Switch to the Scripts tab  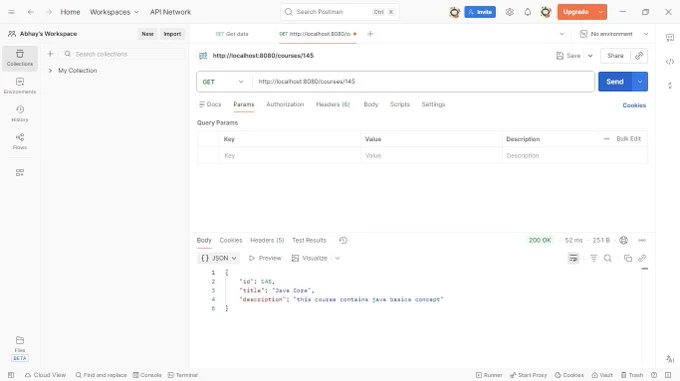tap(399, 104)
